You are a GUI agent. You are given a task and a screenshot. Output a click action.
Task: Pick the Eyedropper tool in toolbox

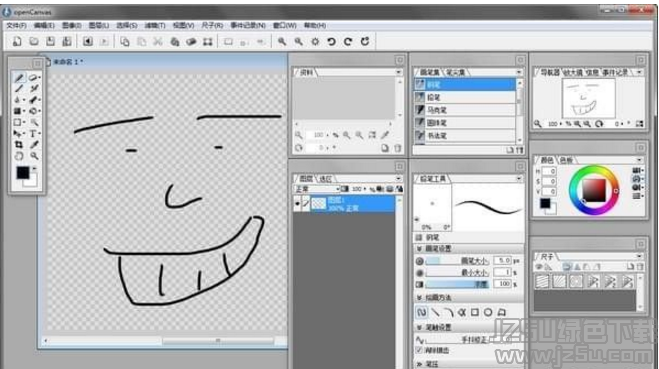click(x=34, y=145)
